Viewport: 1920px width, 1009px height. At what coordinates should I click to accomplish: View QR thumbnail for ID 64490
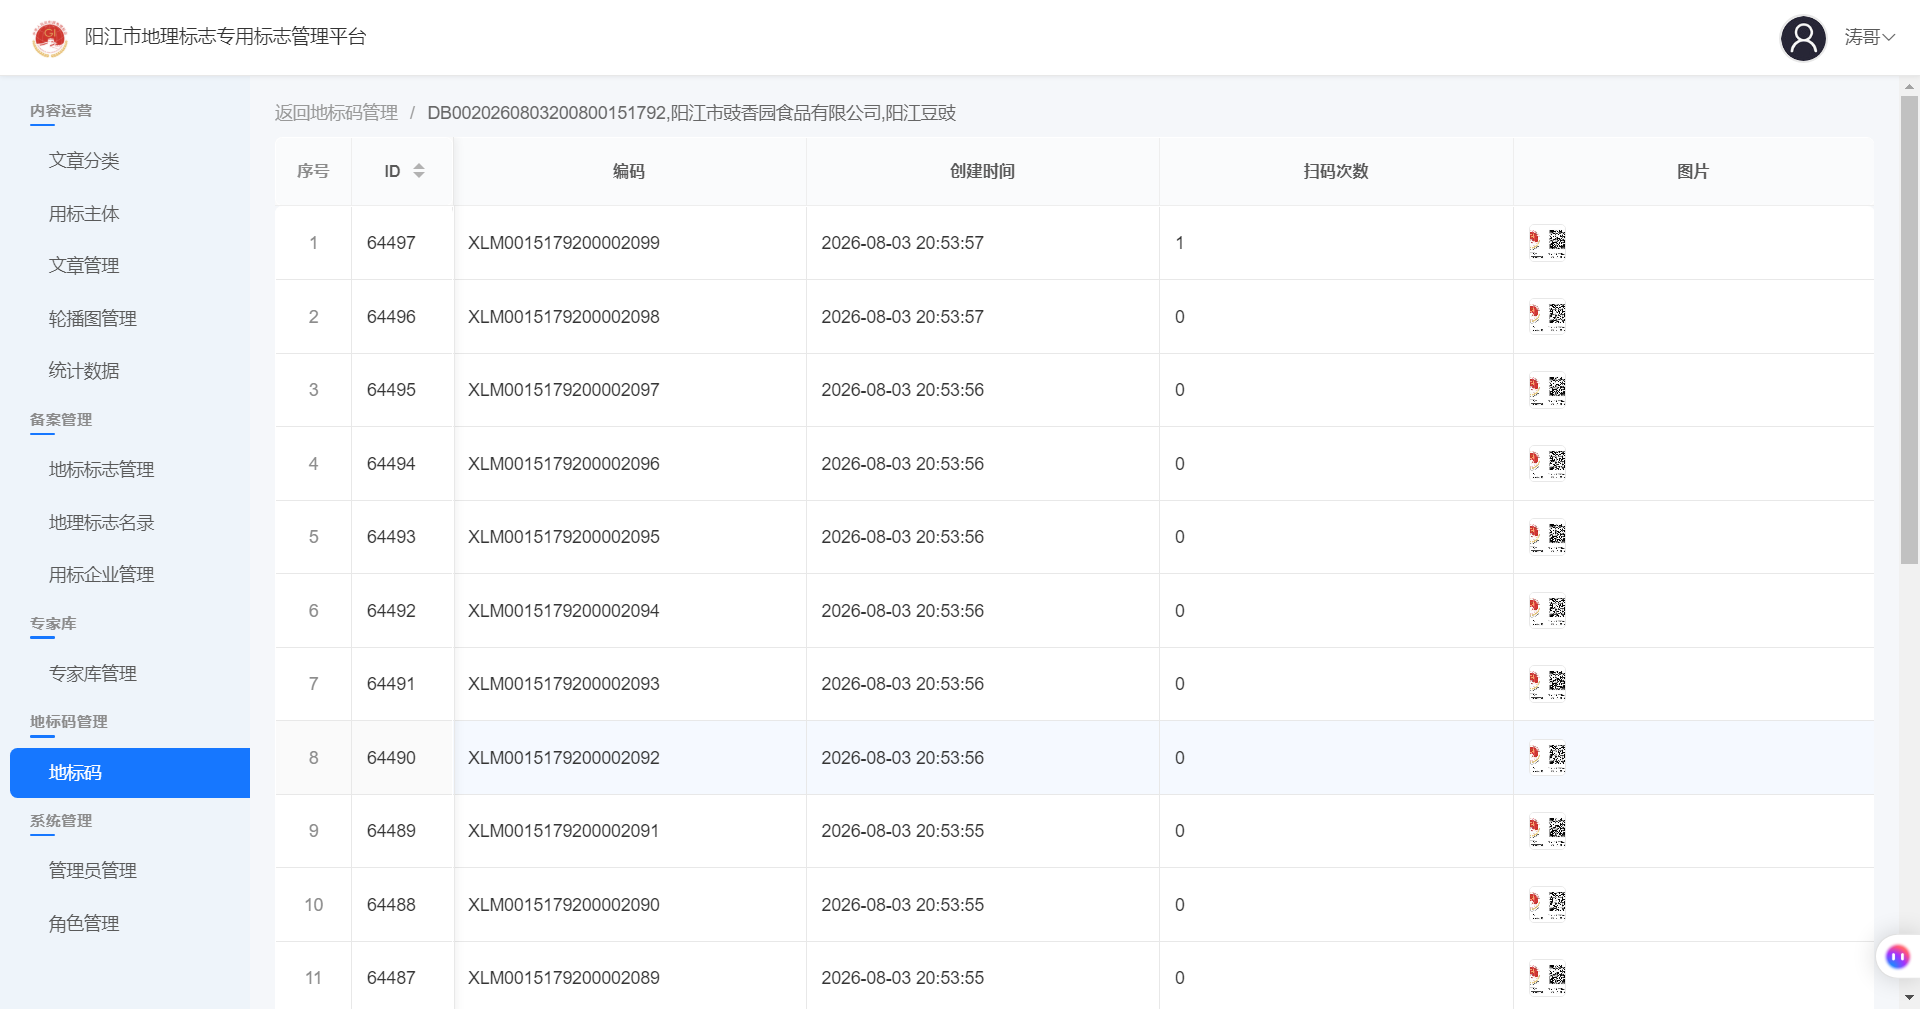1547,758
